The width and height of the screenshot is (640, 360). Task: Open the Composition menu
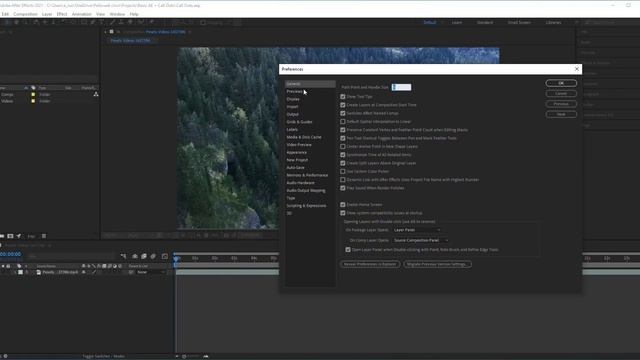25,14
